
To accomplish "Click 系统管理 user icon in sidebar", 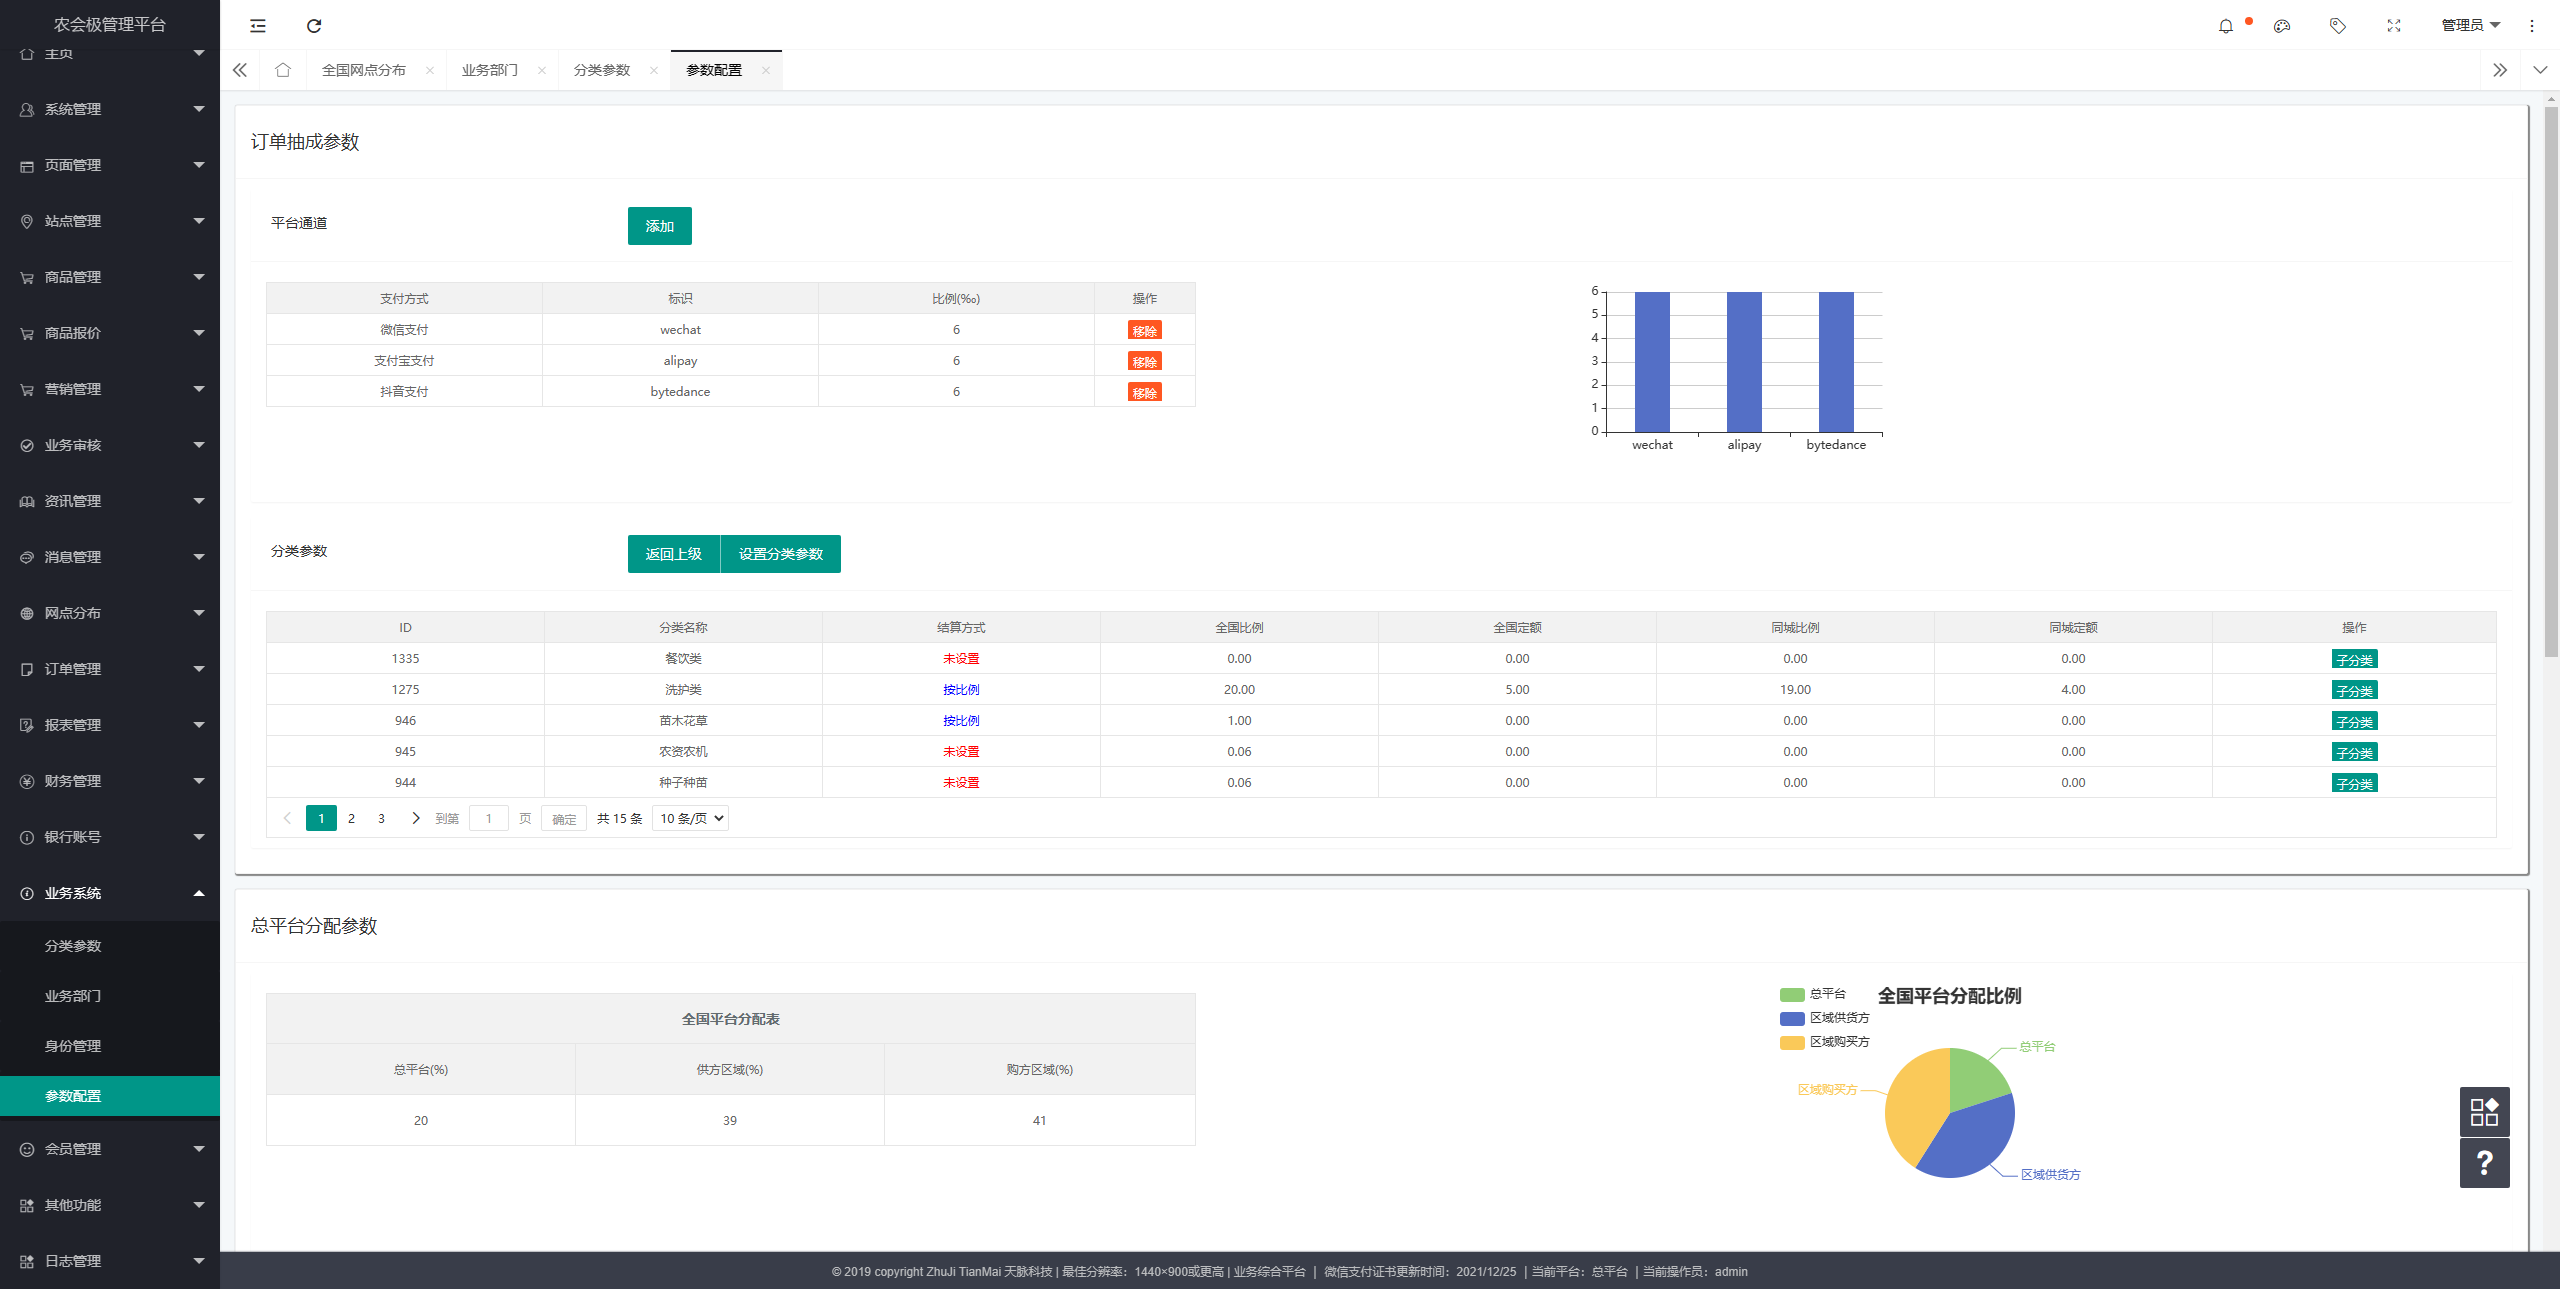I will 27,109.
